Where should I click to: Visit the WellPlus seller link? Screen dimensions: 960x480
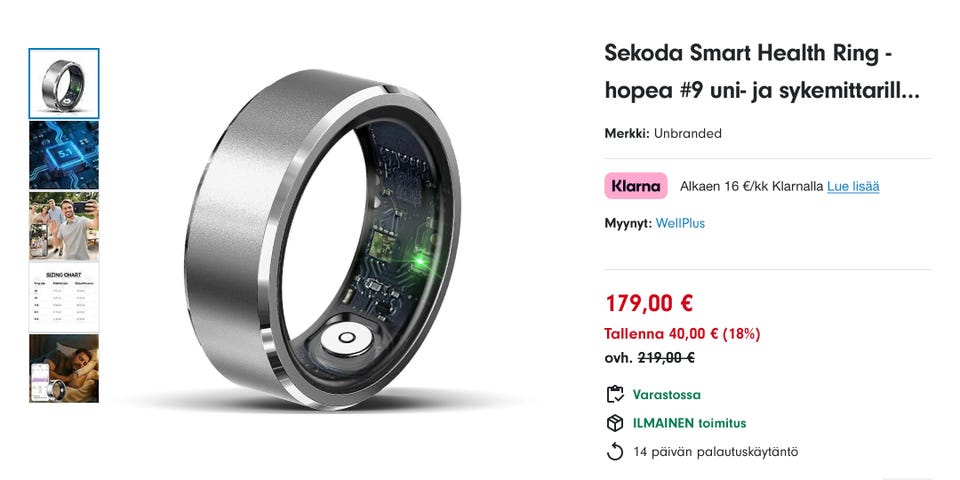[680, 223]
